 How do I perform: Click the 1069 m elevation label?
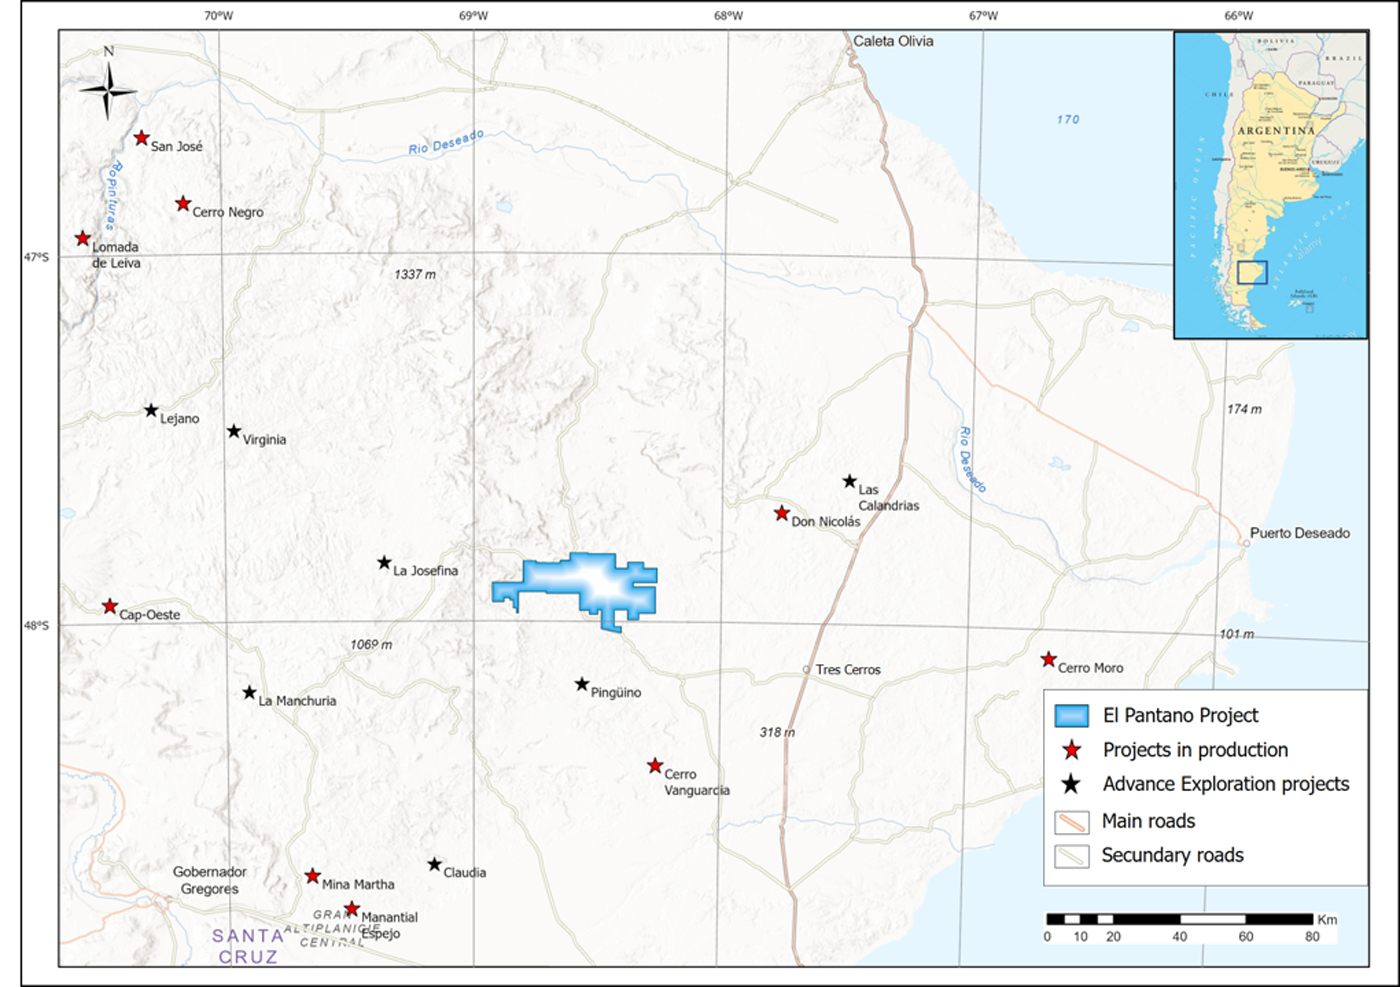click(x=371, y=645)
